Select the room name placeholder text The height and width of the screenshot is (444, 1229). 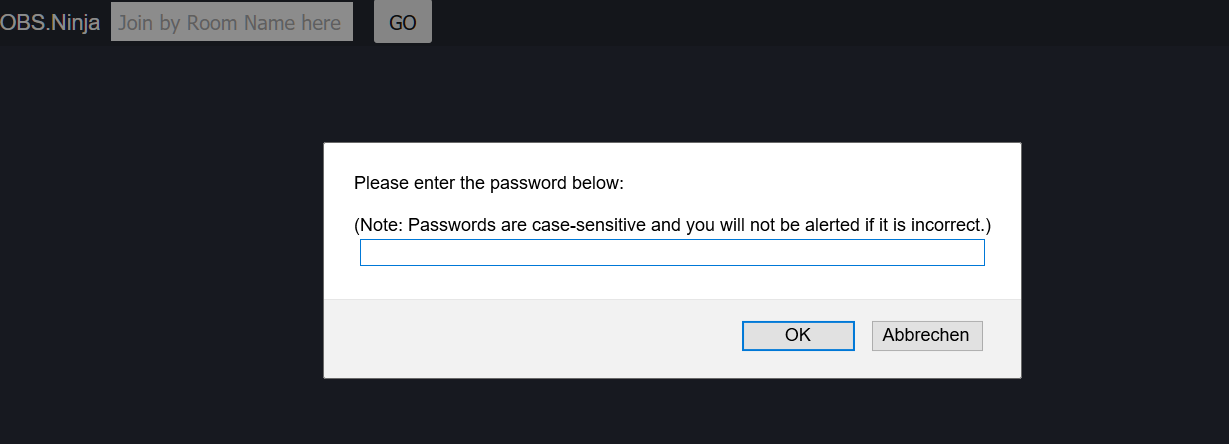coord(230,22)
